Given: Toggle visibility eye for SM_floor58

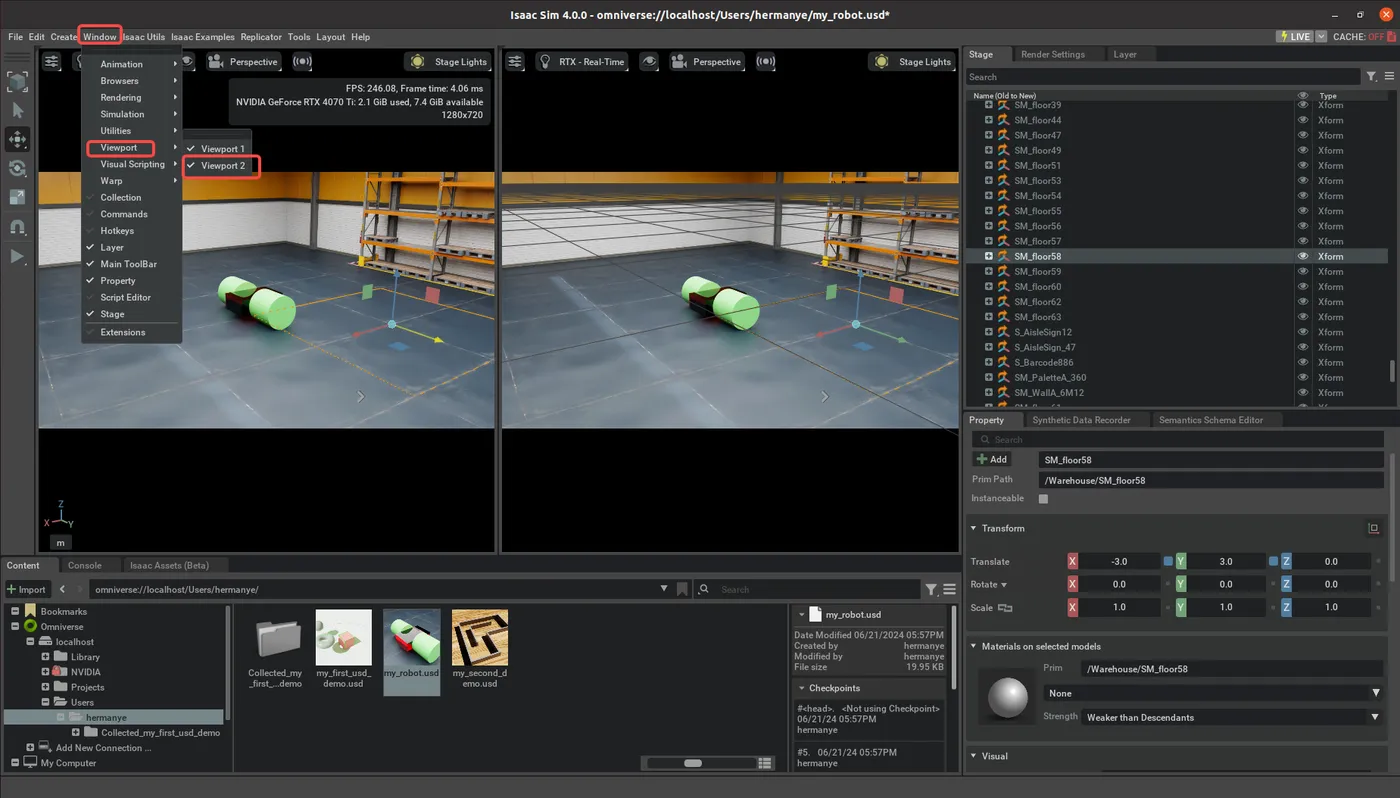Looking at the screenshot, I should (x=1302, y=256).
